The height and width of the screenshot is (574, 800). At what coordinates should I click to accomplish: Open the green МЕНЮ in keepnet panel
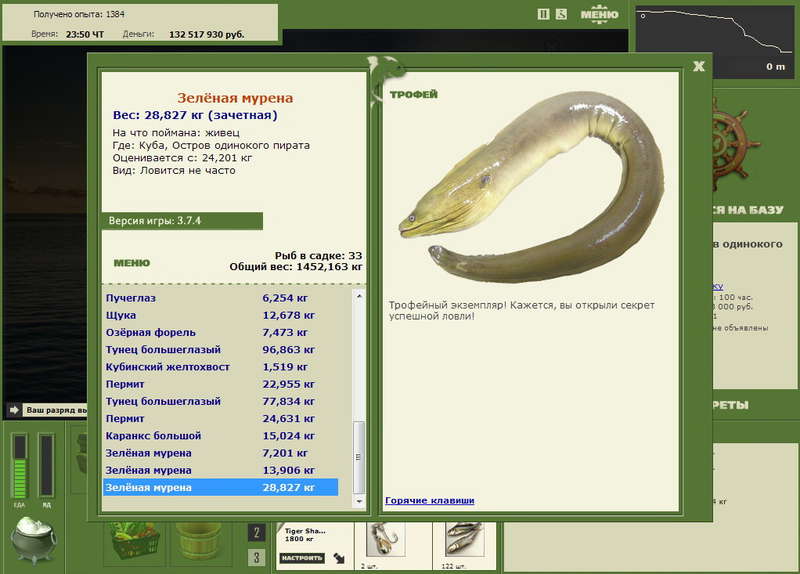click(132, 263)
